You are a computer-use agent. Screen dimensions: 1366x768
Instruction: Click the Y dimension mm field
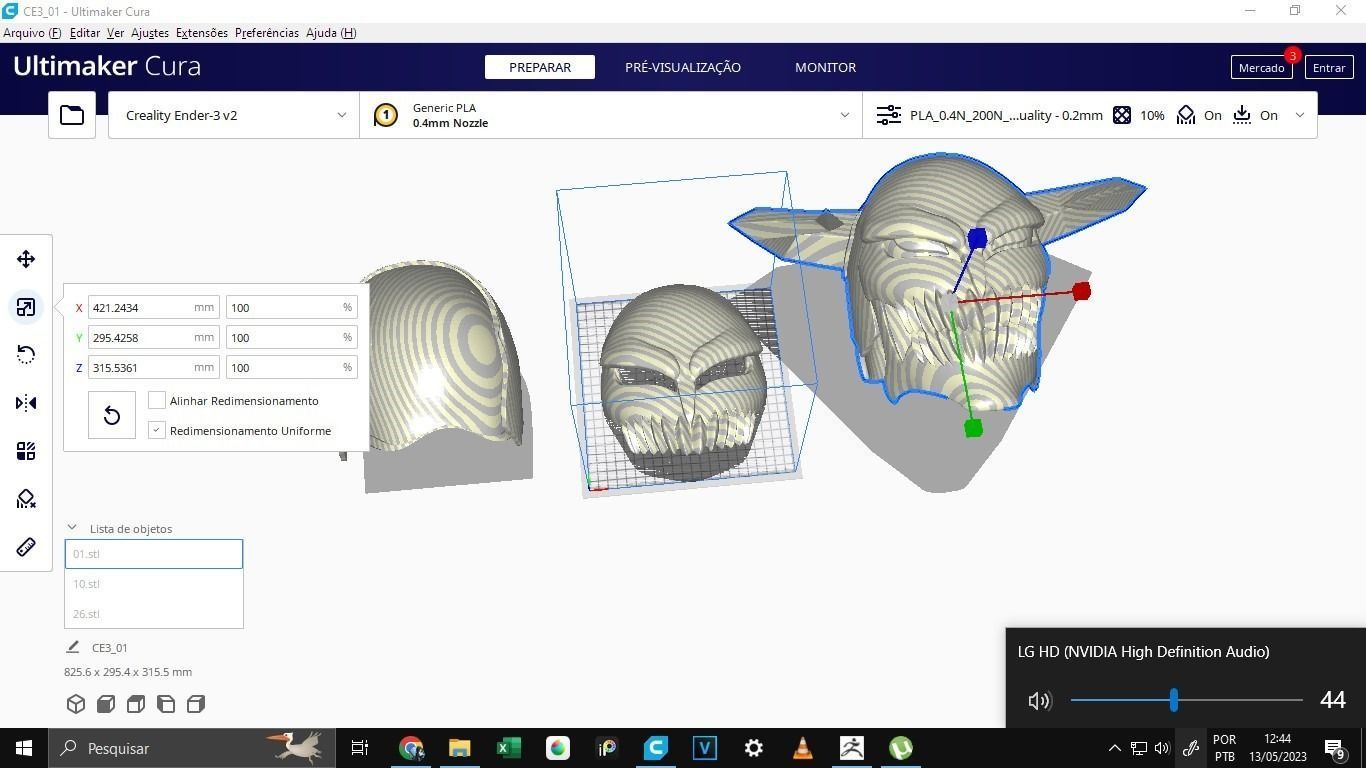tap(153, 337)
